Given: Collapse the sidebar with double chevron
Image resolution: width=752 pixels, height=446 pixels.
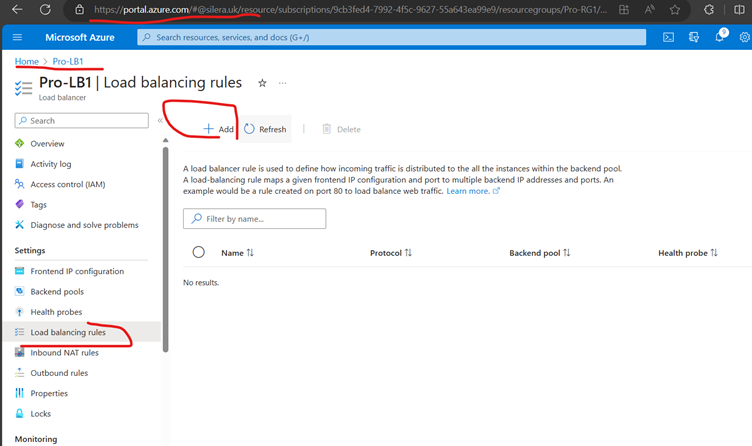Looking at the screenshot, I should 160,121.
